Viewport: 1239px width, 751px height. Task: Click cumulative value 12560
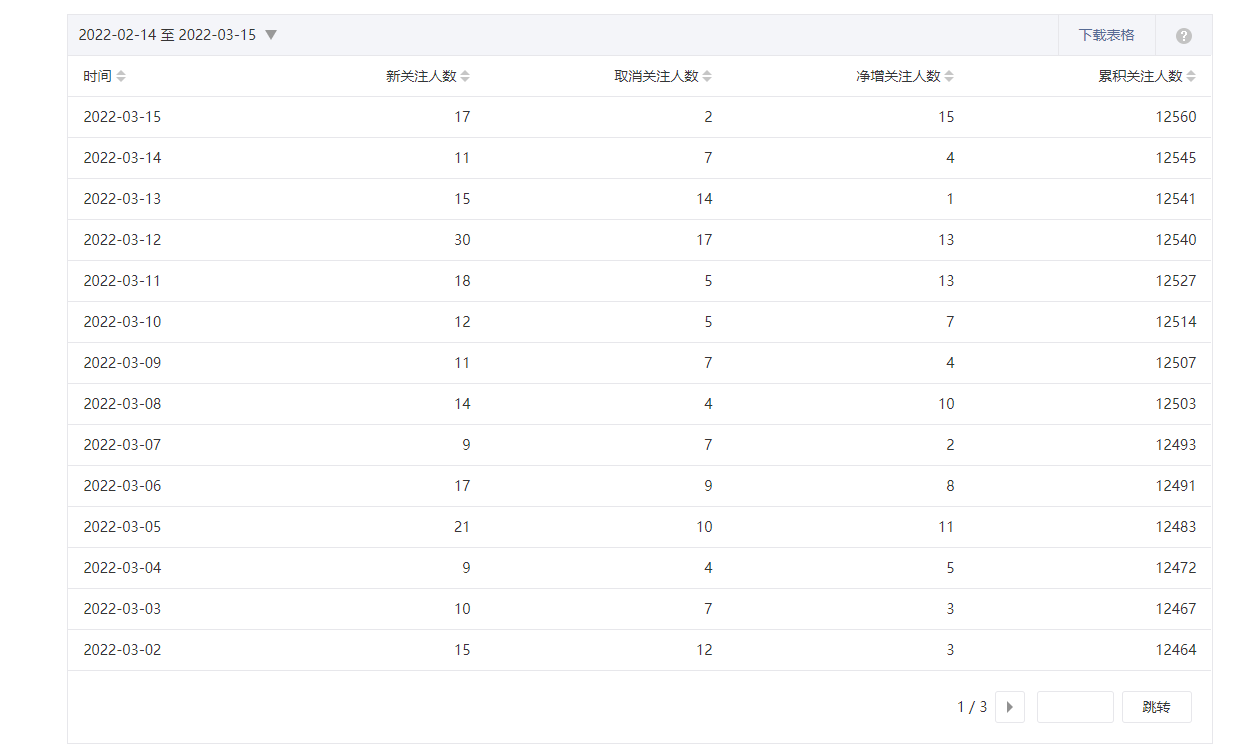(1175, 117)
